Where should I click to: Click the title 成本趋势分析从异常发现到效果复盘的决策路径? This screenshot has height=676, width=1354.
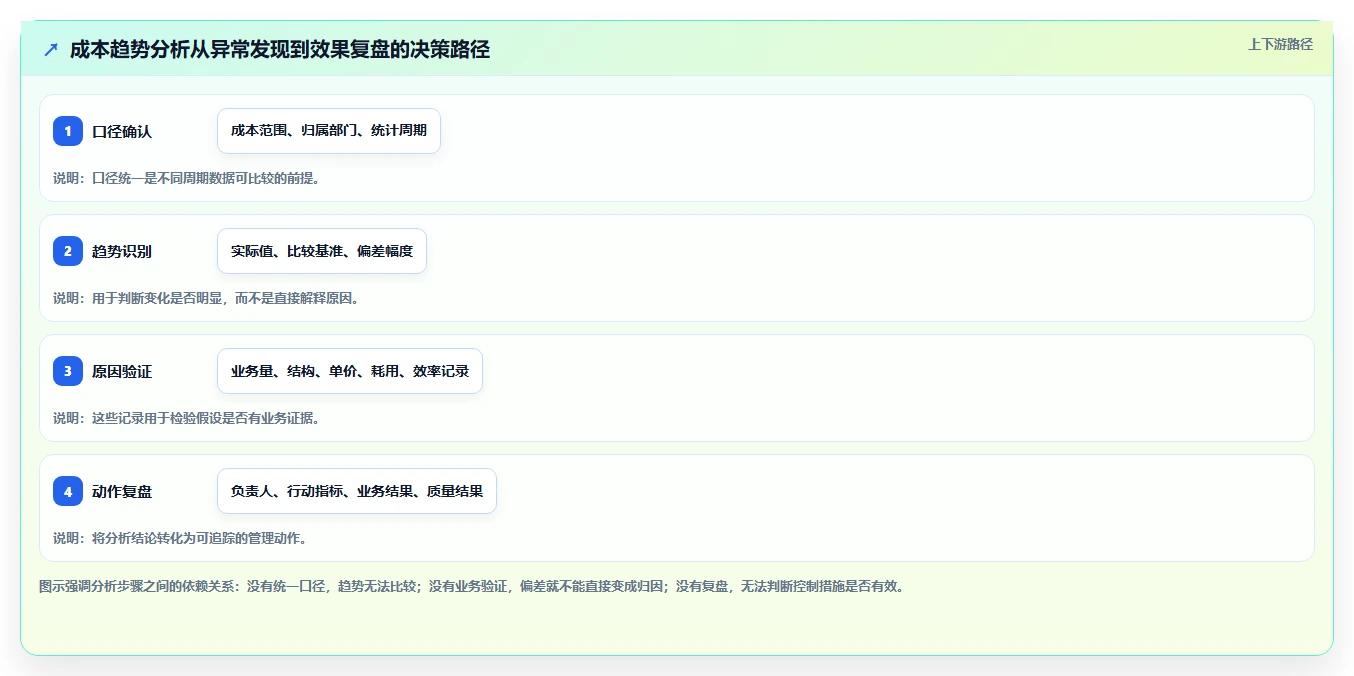pos(280,50)
